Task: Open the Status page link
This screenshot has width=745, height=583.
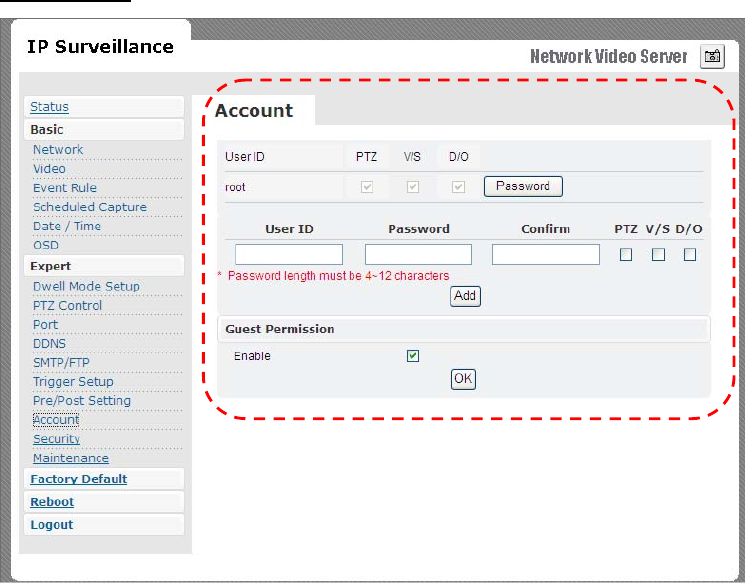Action: [x=49, y=106]
